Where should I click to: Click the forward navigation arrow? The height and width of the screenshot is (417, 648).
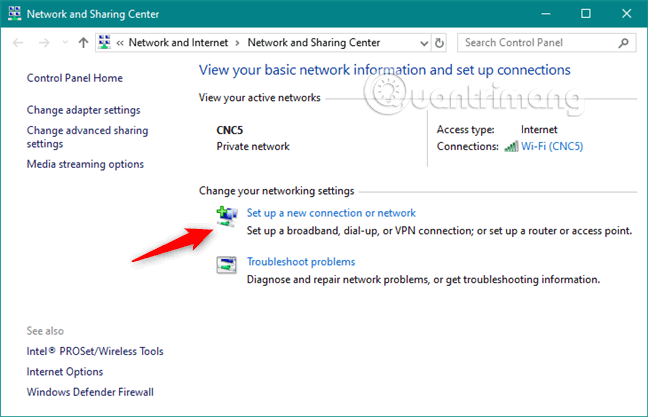coord(44,43)
